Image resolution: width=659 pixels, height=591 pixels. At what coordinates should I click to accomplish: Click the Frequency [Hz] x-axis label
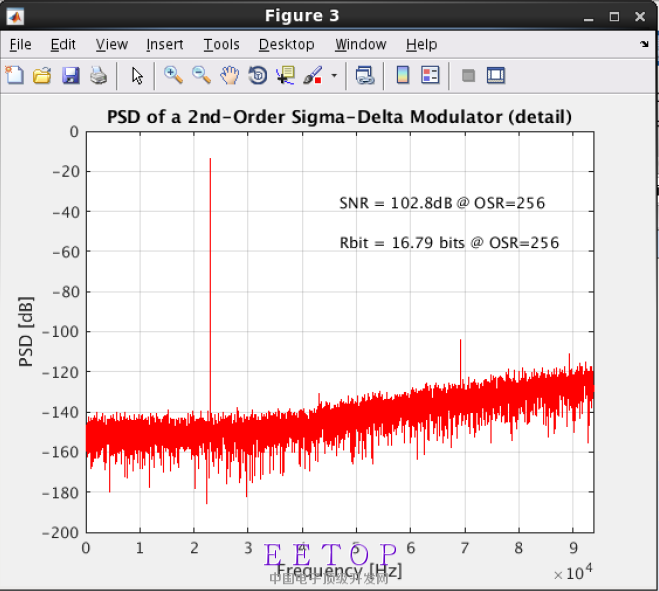[x=340, y=571]
